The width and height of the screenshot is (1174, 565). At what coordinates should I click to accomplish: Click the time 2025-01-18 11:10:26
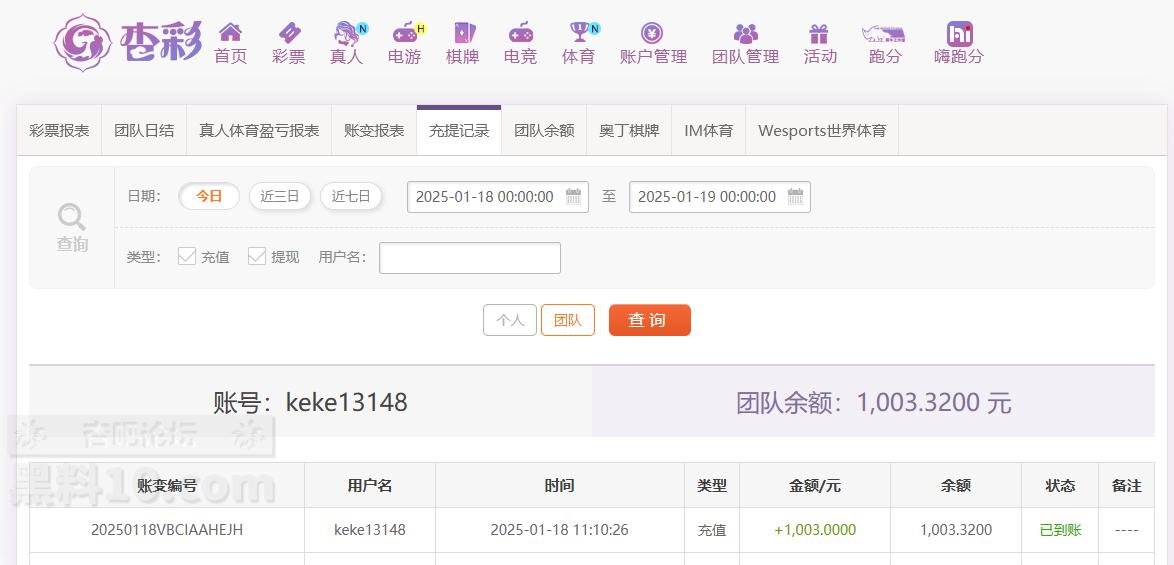(x=559, y=530)
